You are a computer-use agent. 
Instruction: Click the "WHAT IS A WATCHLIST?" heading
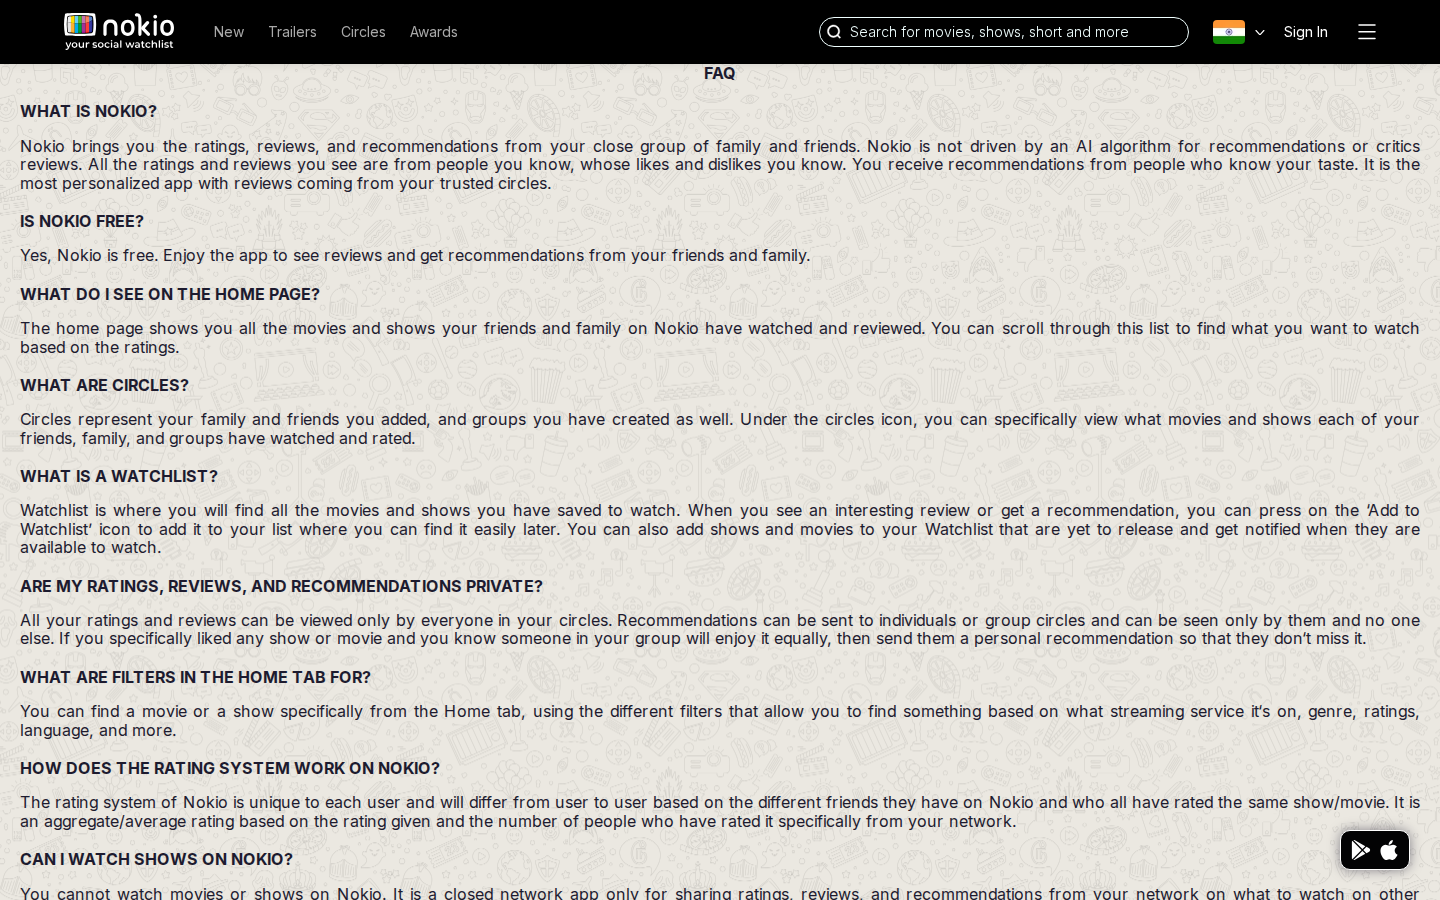click(x=119, y=476)
